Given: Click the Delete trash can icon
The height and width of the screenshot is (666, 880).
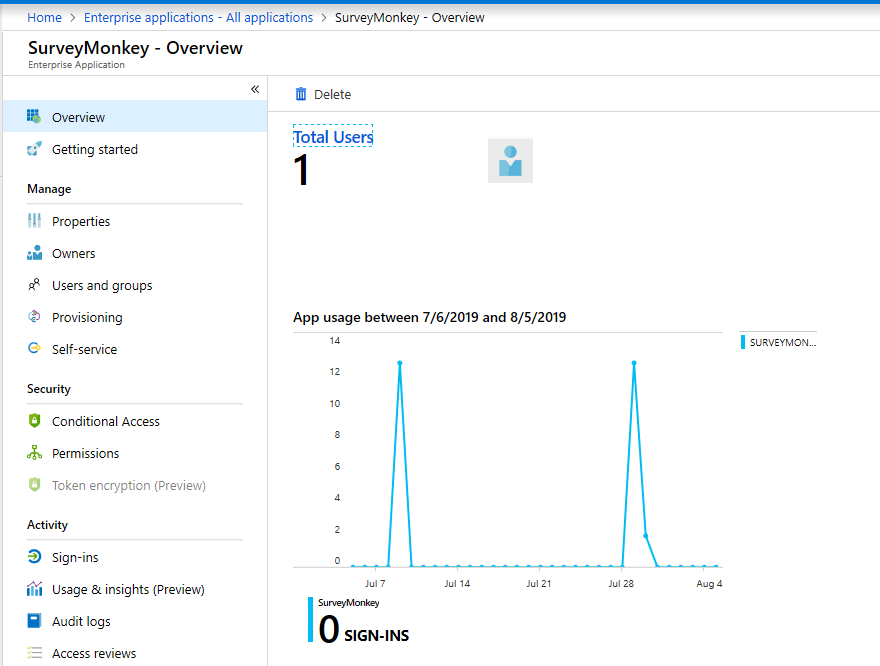Looking at the screenshot, I should pos(301,94).
